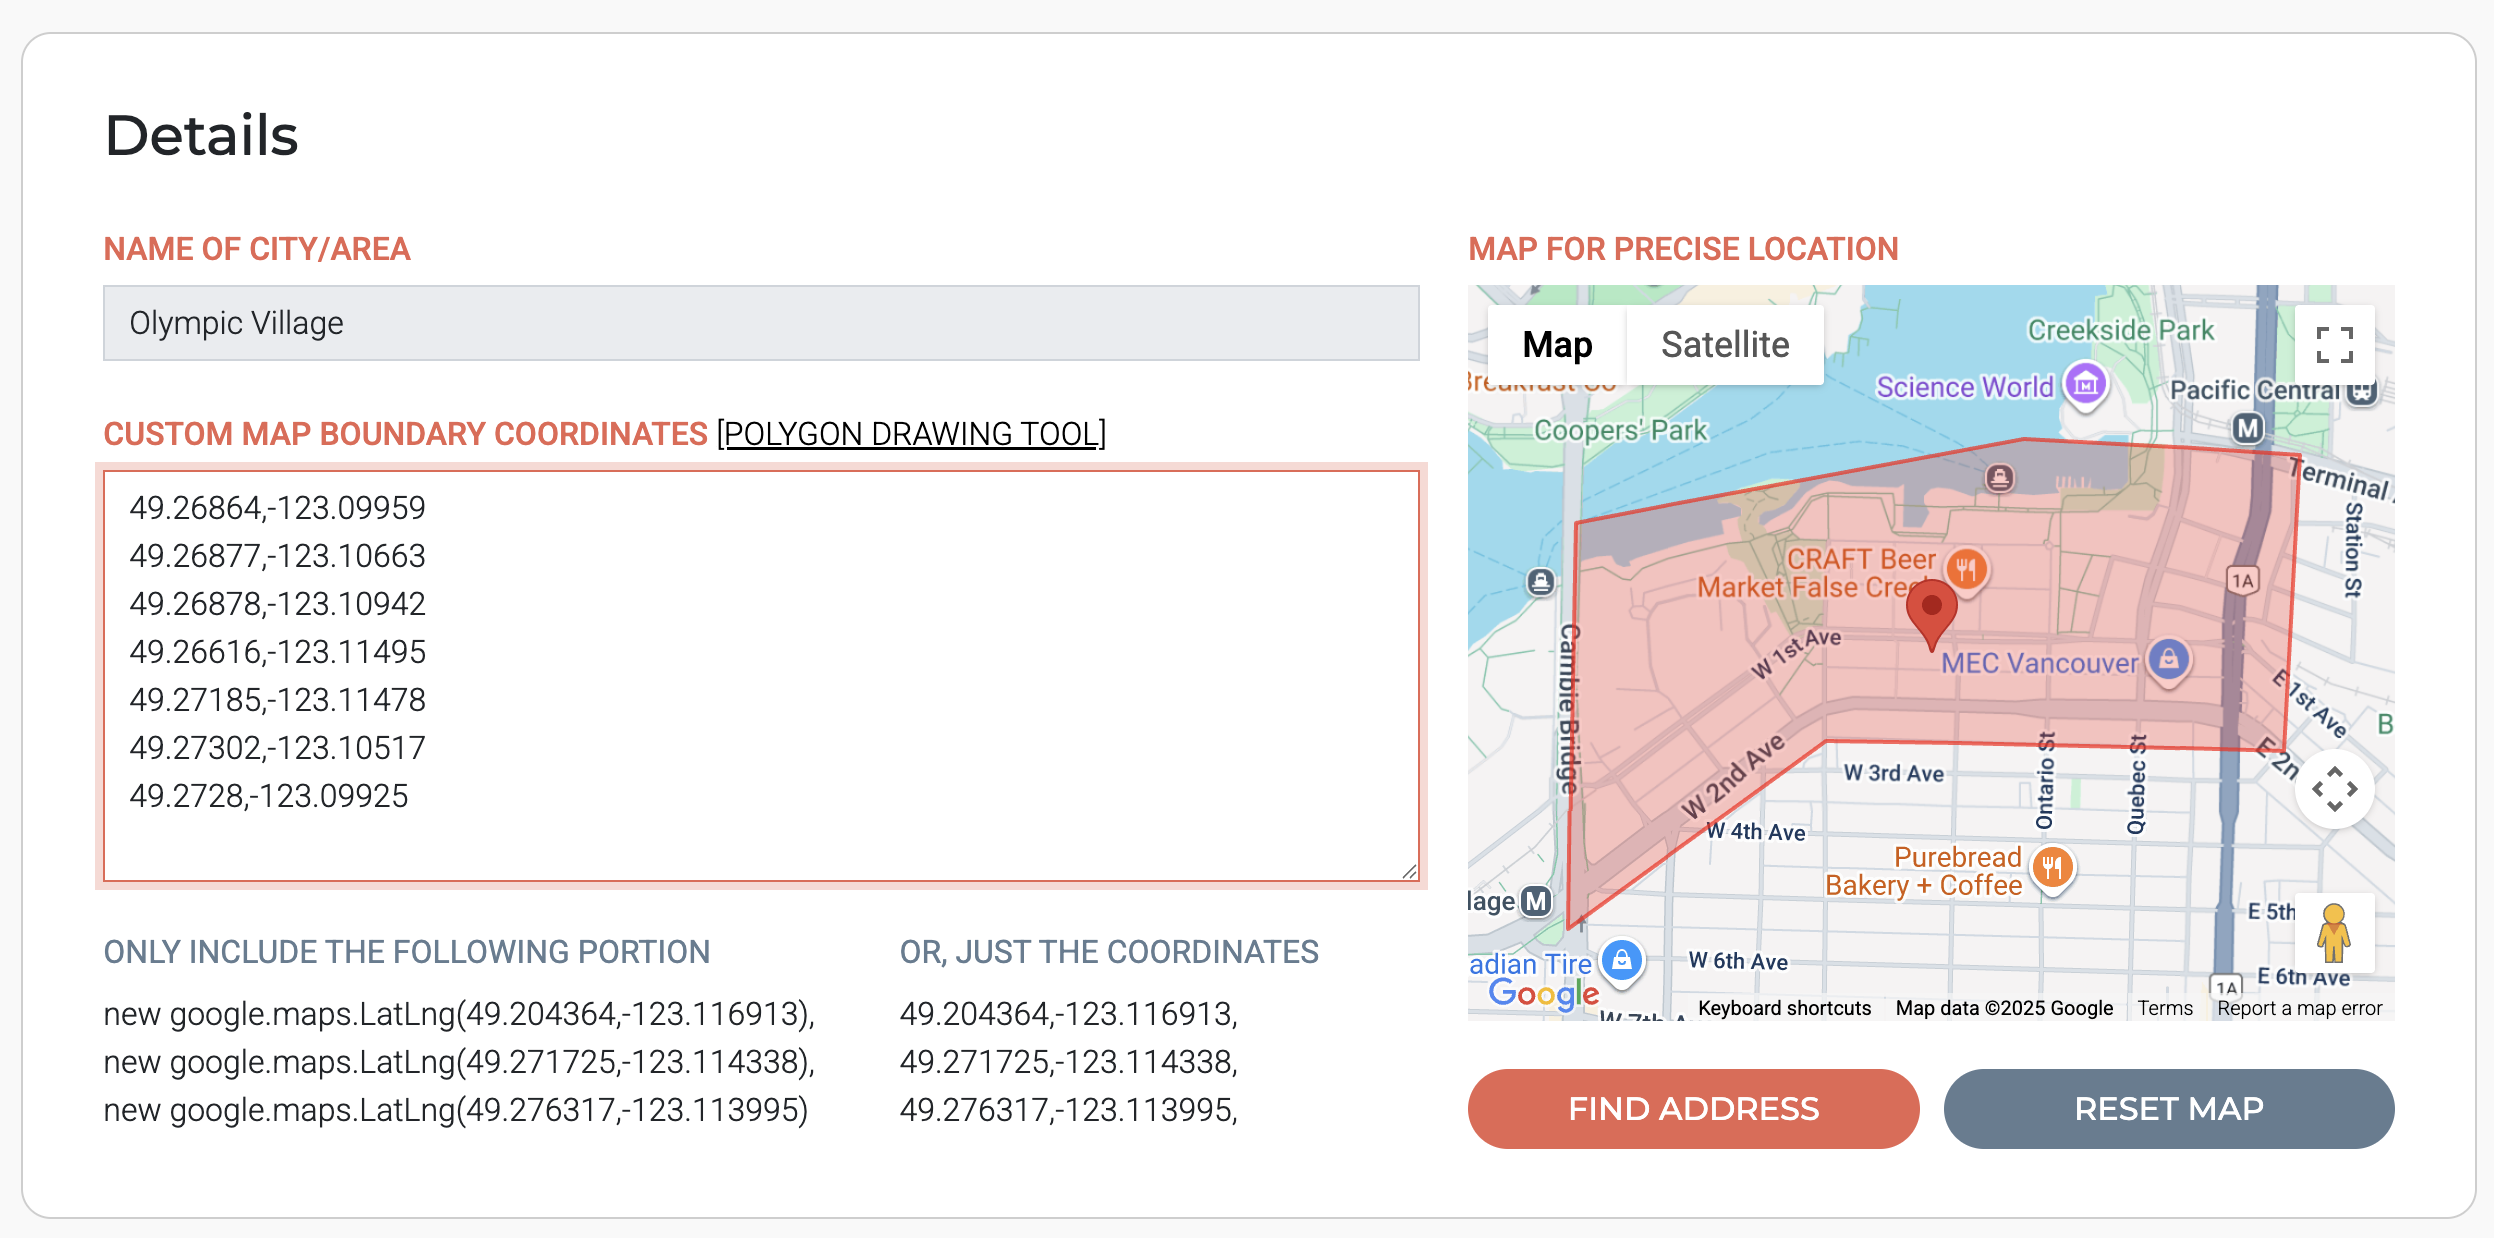Click Report a map error link
Viewport: 2494px width, 1238px height.
(2299, 1008)
